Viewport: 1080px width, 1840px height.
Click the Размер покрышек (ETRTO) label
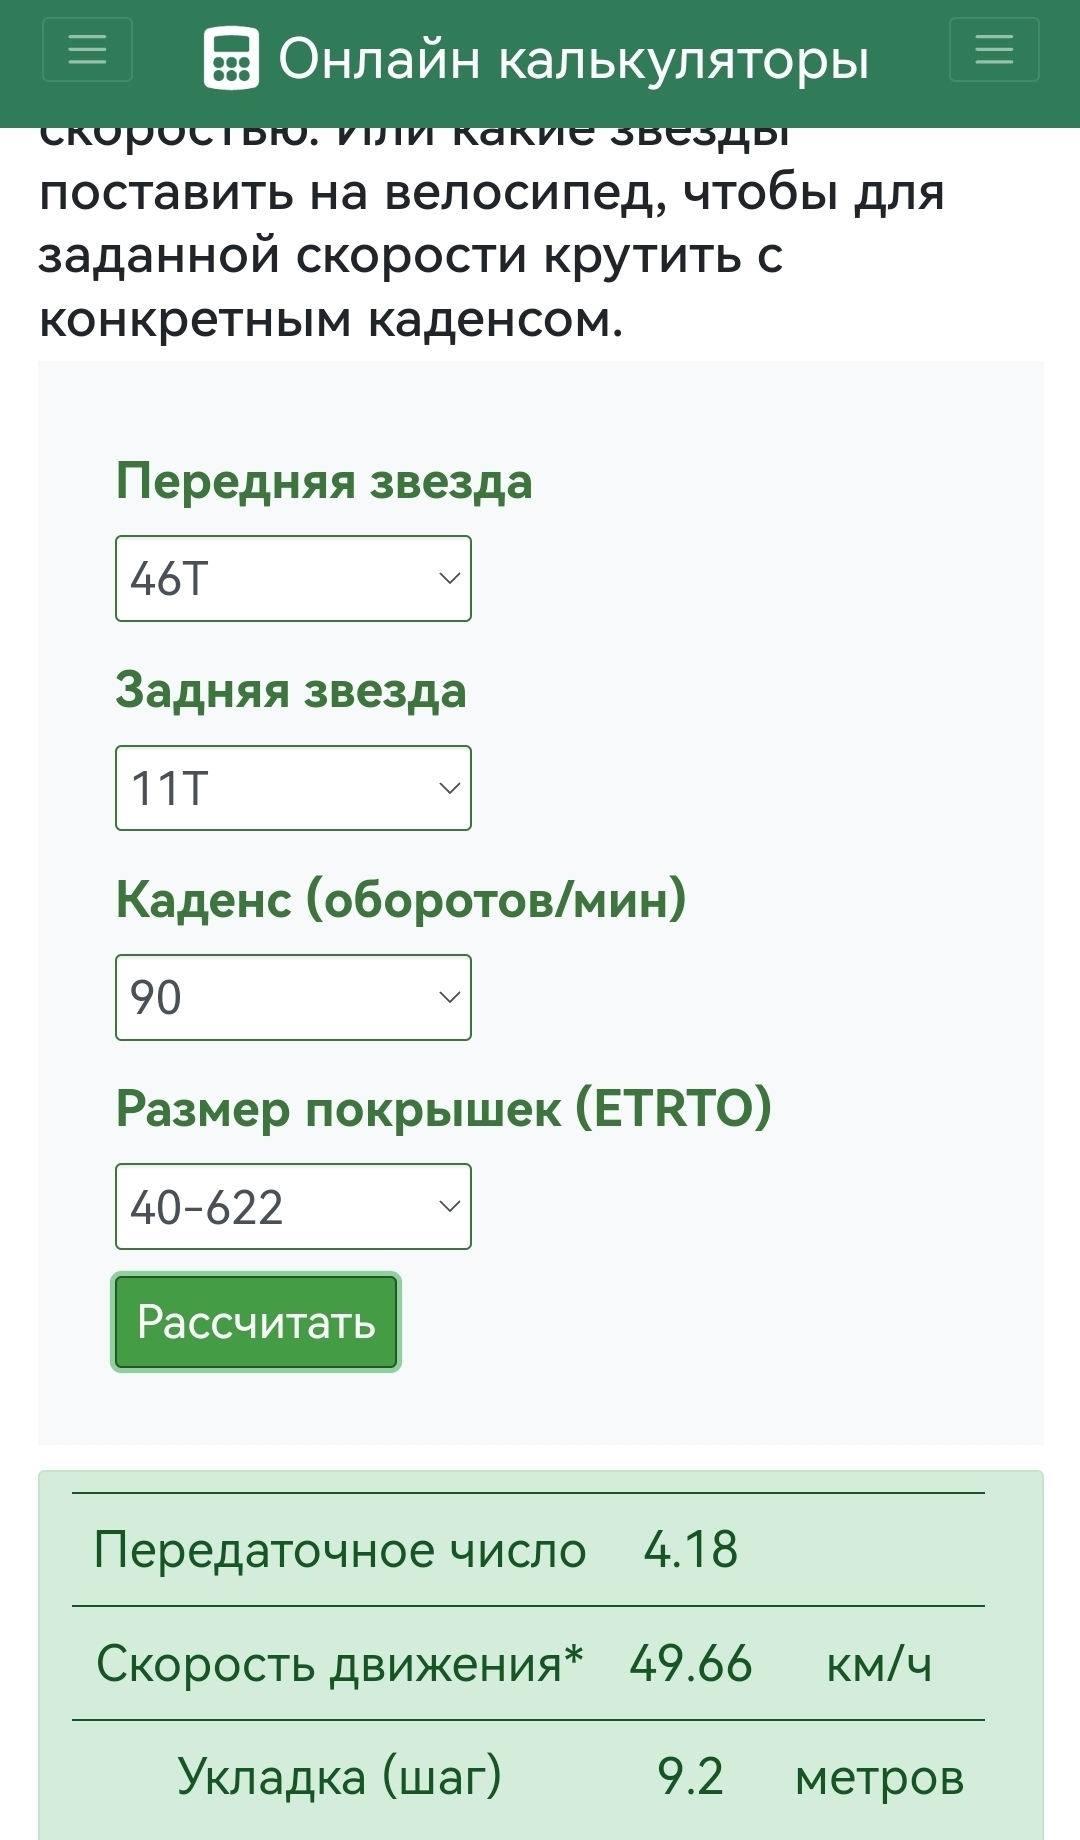click(x=444, y=1109)
